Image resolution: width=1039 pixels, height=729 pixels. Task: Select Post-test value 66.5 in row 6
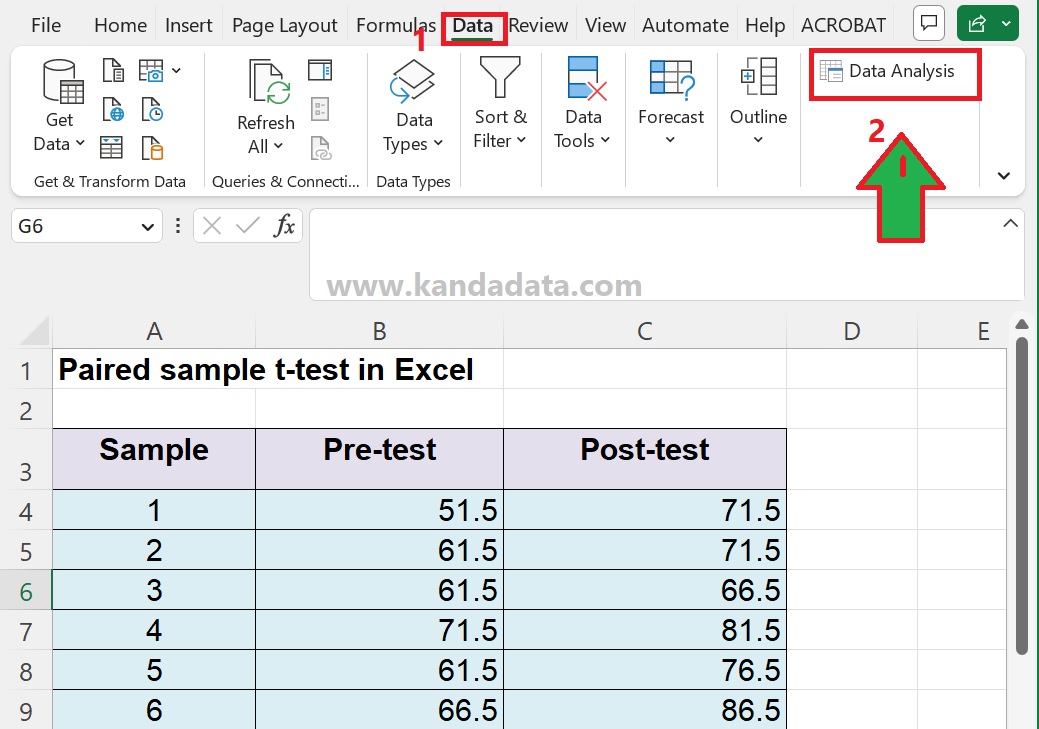tap(645, 590)
